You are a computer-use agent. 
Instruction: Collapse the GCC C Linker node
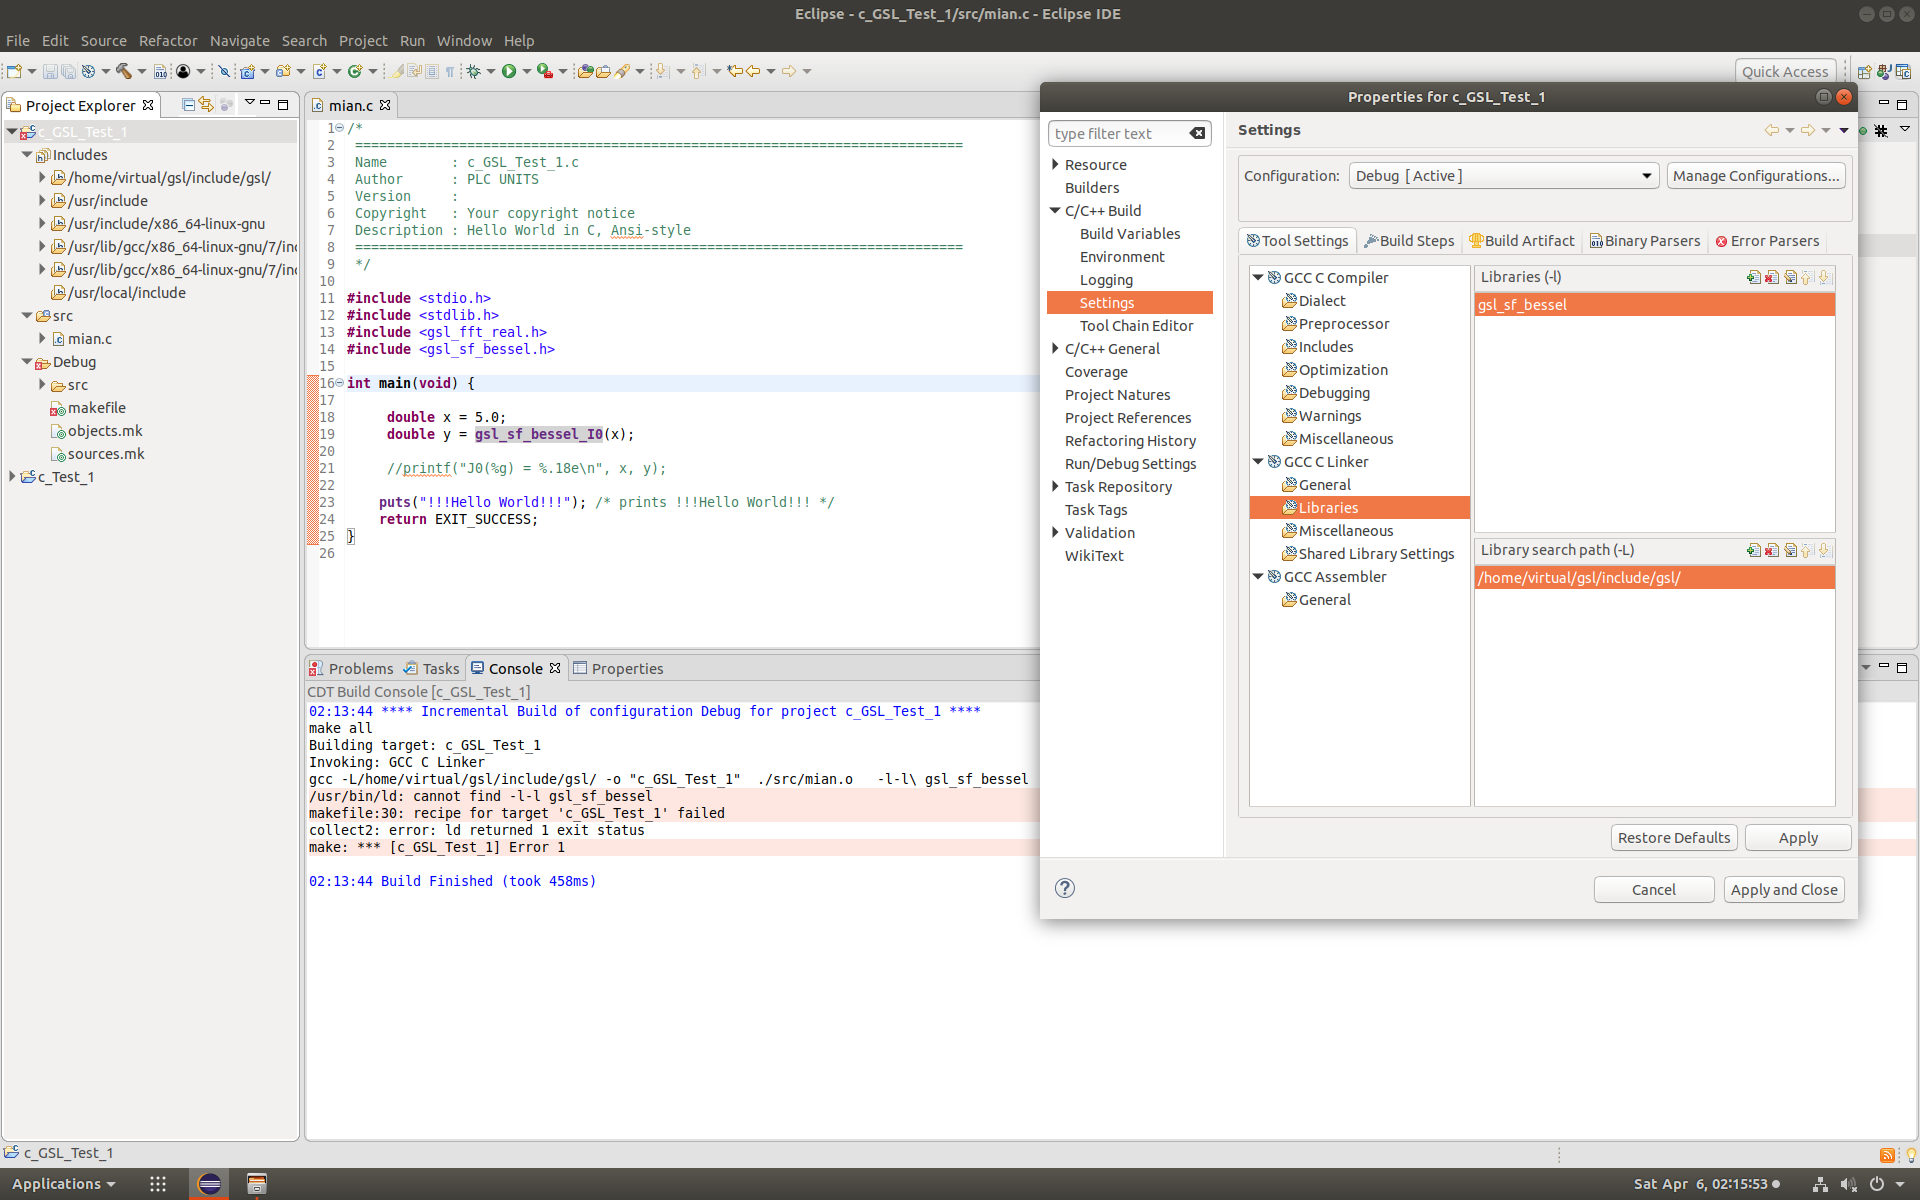pyautogui.click(x=1258, y=462)
